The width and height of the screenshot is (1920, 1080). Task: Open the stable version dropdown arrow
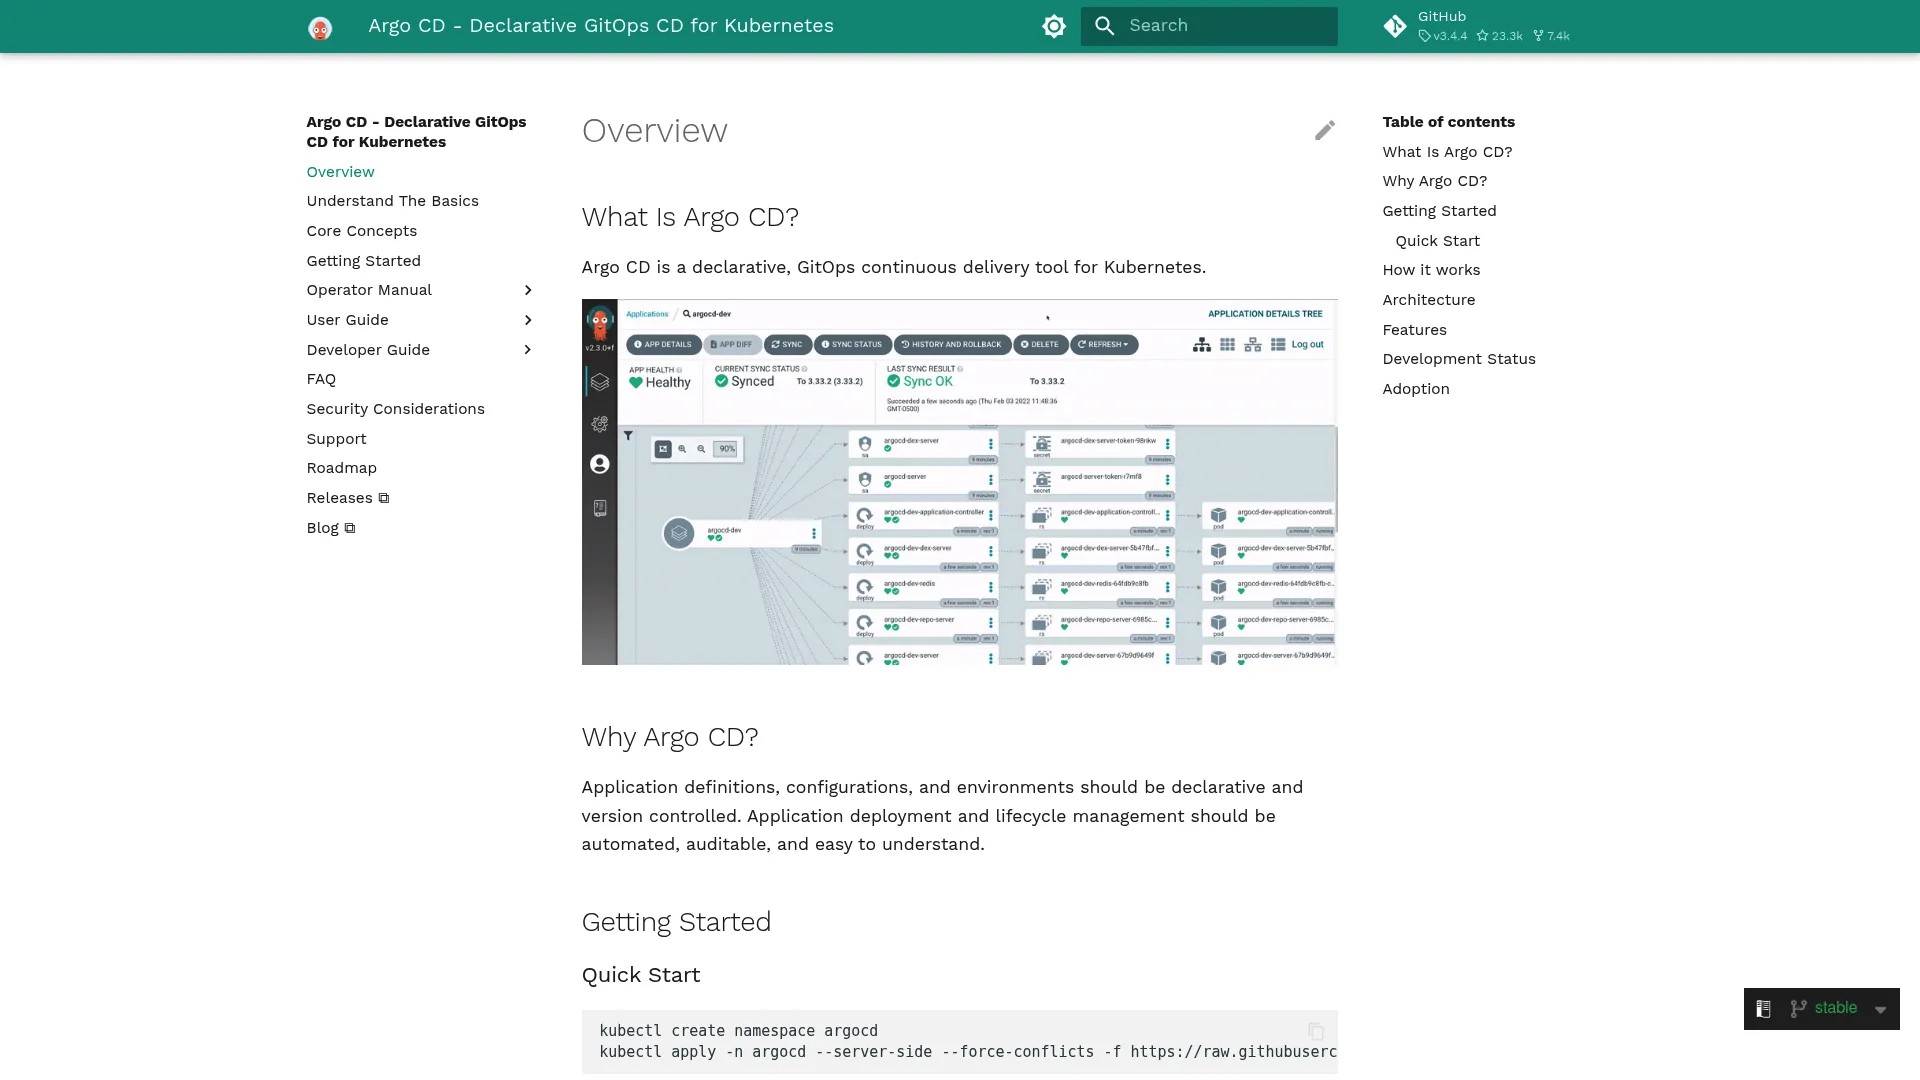click(x=1880, y=1010)
